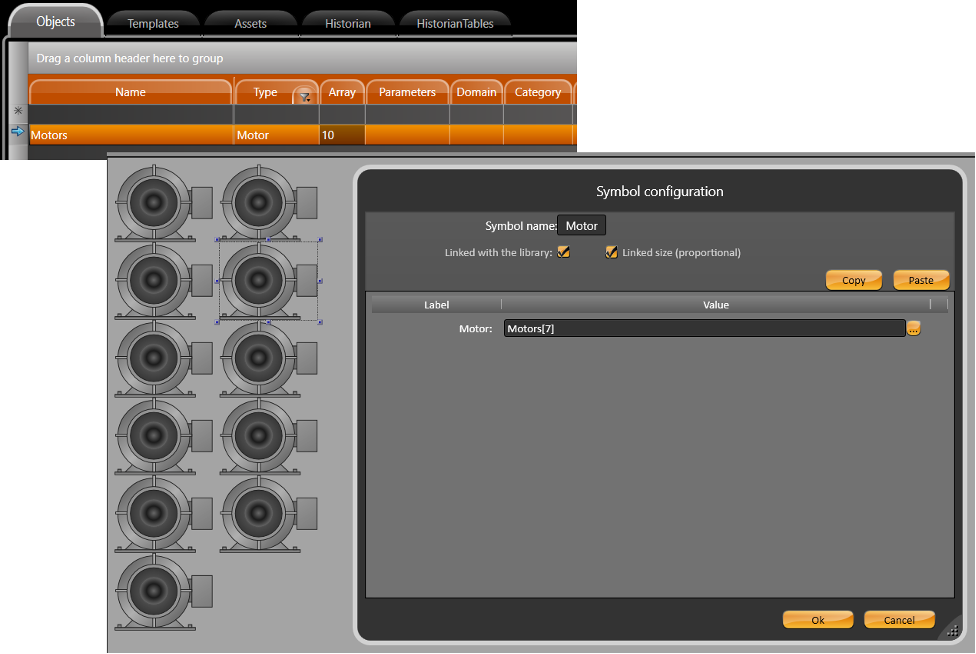
Task: Select the top-left motor symbol
Action: pos(163,203)
